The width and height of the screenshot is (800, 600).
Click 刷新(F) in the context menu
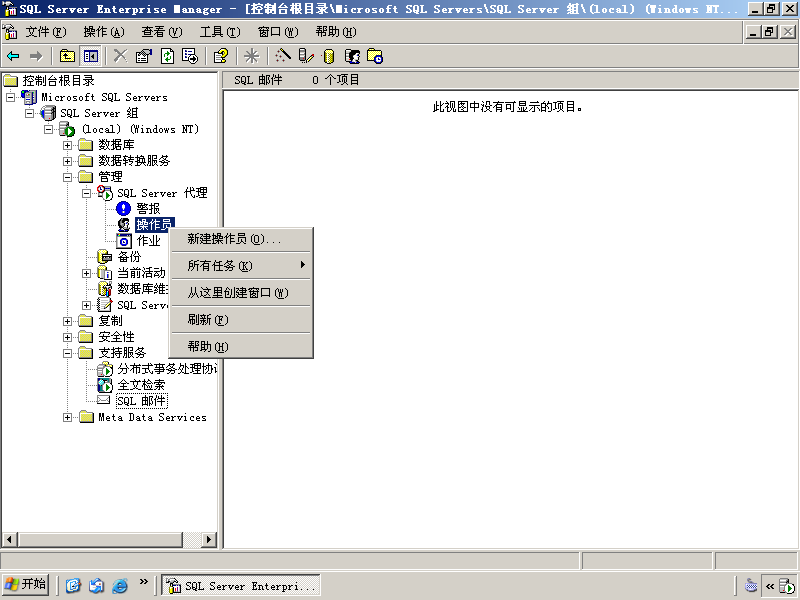[241, 320]
